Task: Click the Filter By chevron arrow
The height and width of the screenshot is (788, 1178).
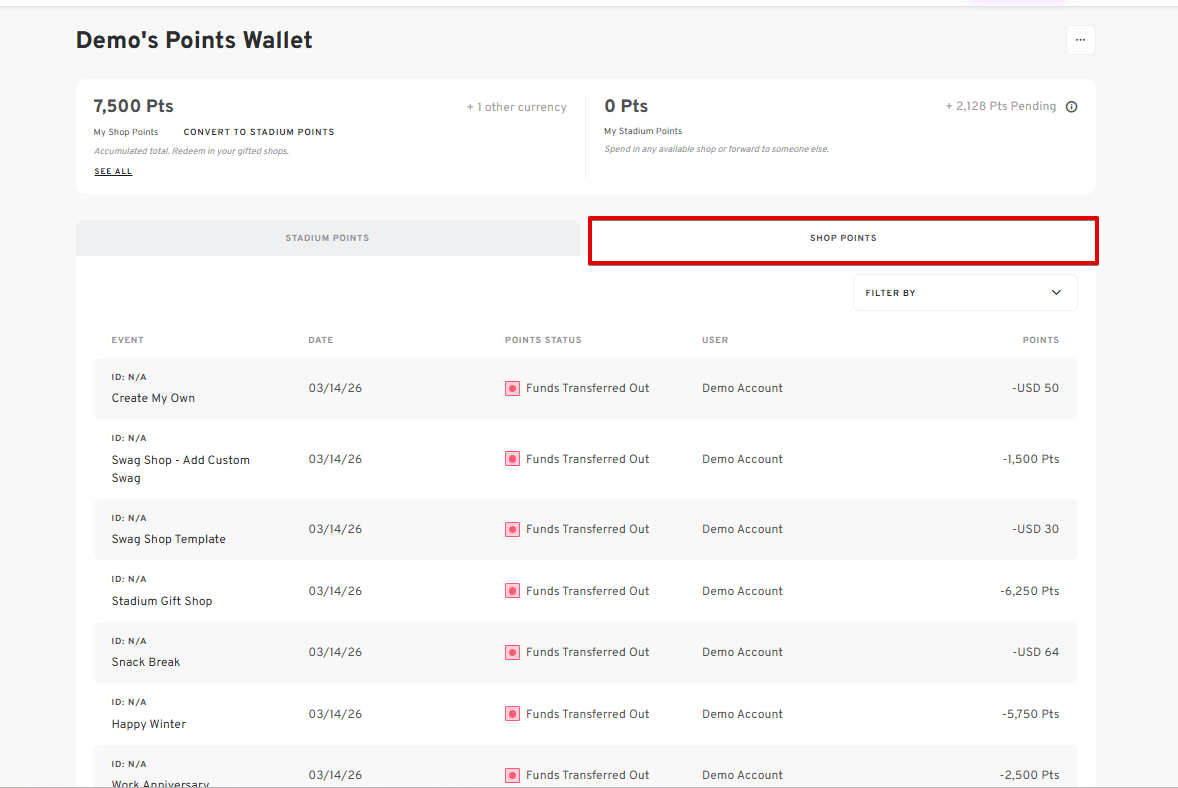Action: tap(1056, 293)
